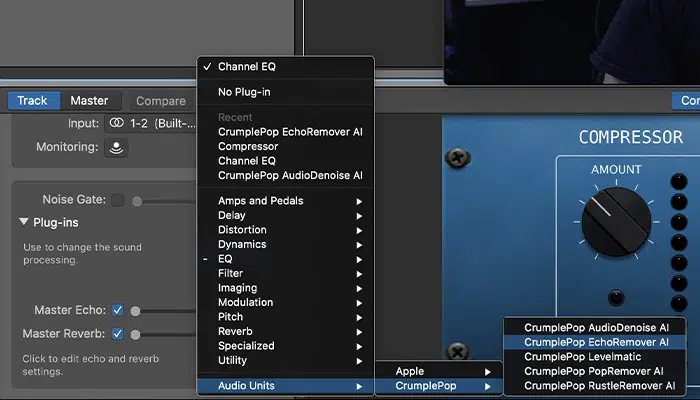Open the EQ submenu
The height and width of the screenshot is (400, 700).
tap(285, 259)
